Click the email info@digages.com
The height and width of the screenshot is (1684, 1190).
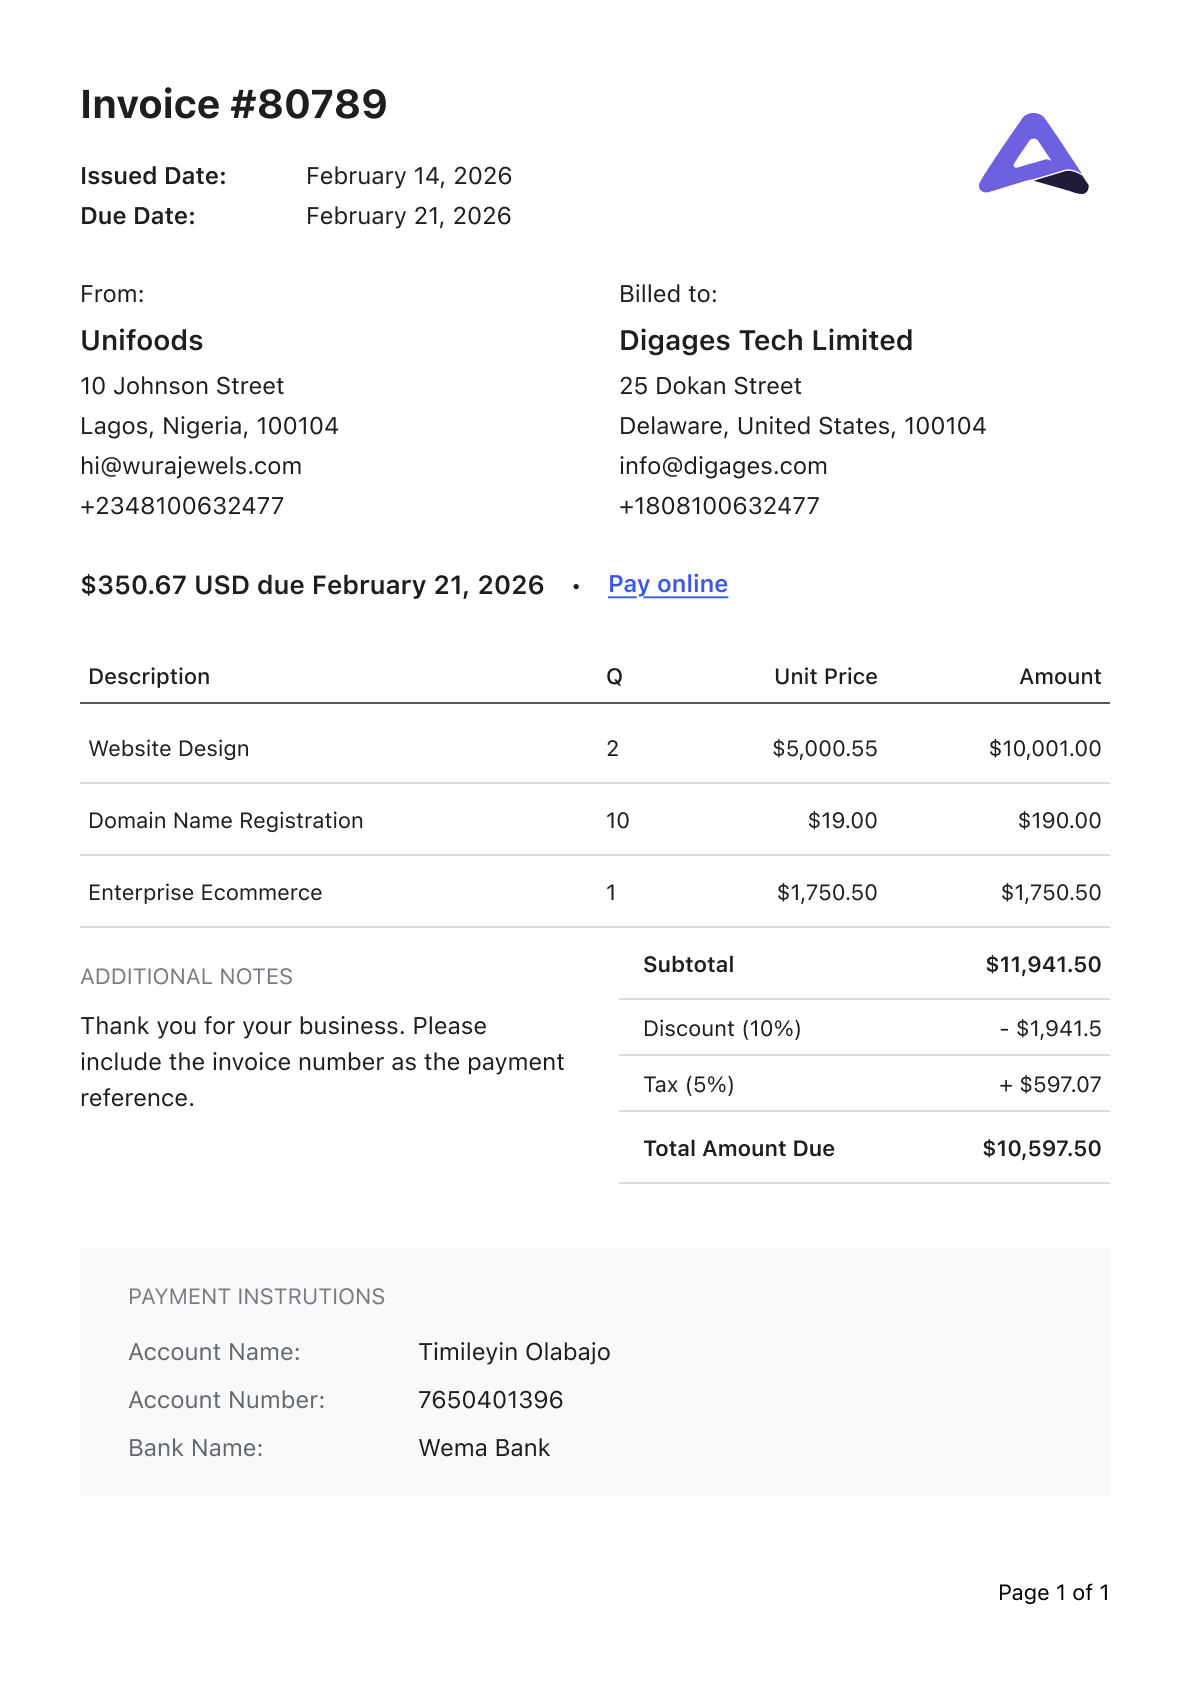click(724, 467)
